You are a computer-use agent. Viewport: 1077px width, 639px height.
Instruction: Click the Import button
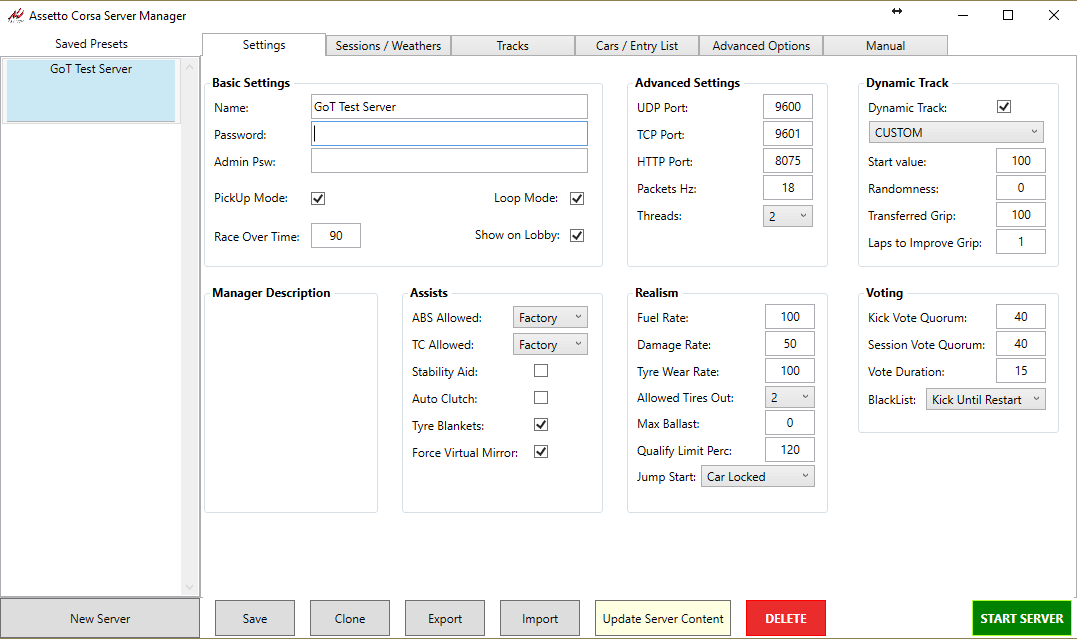click(540, 618)
